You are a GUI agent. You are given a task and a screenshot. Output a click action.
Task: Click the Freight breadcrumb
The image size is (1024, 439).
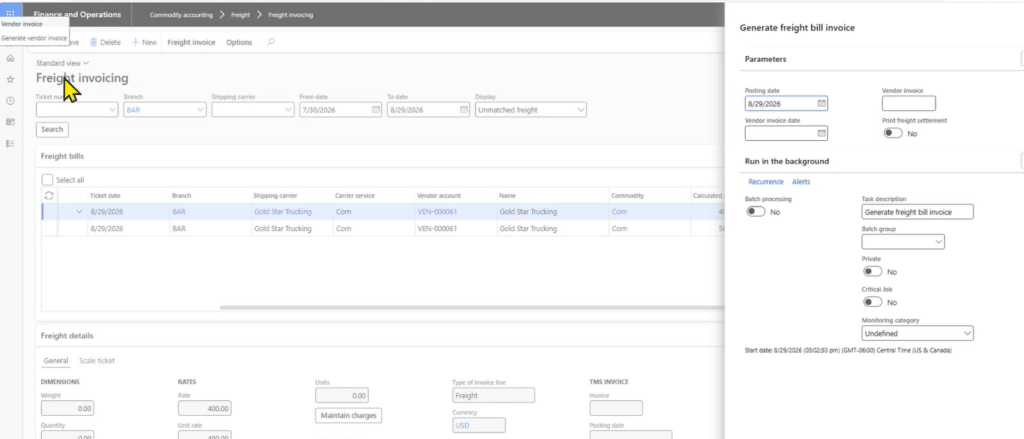[240, 14]
